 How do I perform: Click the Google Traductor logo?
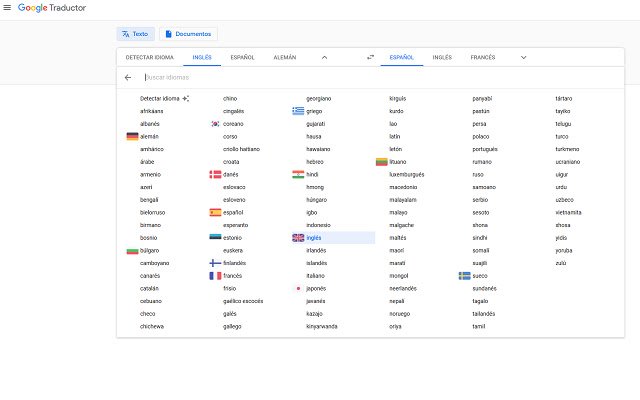click(52, 8)
